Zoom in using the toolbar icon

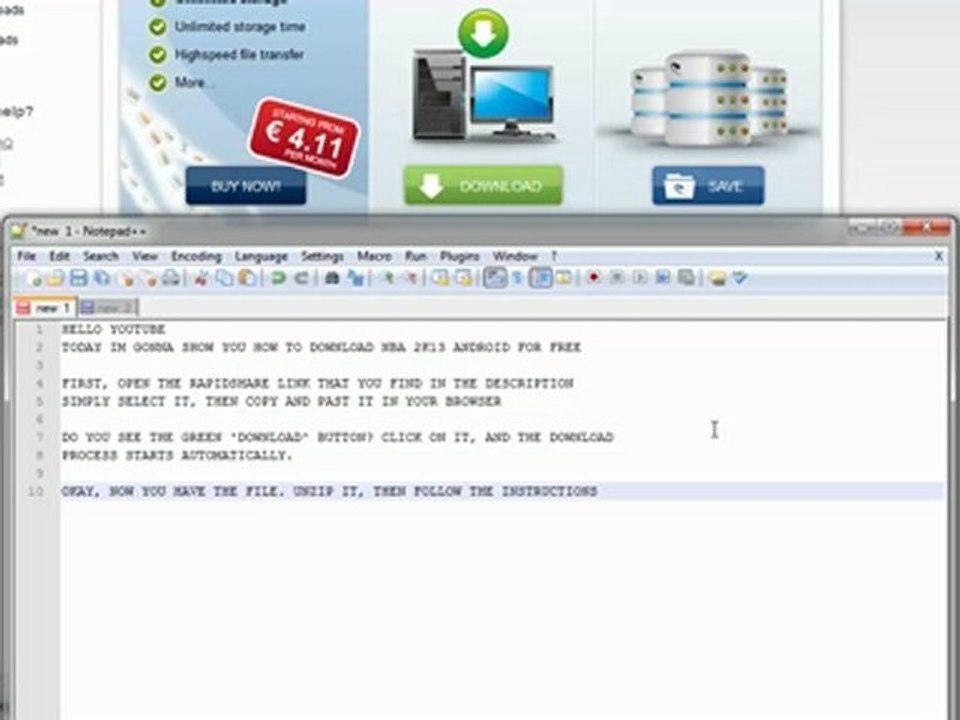pos(387,279)
